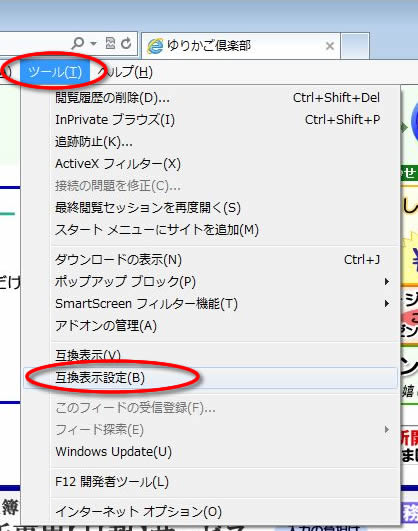Image resolution: width=418 pixels, height=531 pixels.
Task: Expand ポップアップ ブロック(P) submenu arrow
Action: [386, 281]
